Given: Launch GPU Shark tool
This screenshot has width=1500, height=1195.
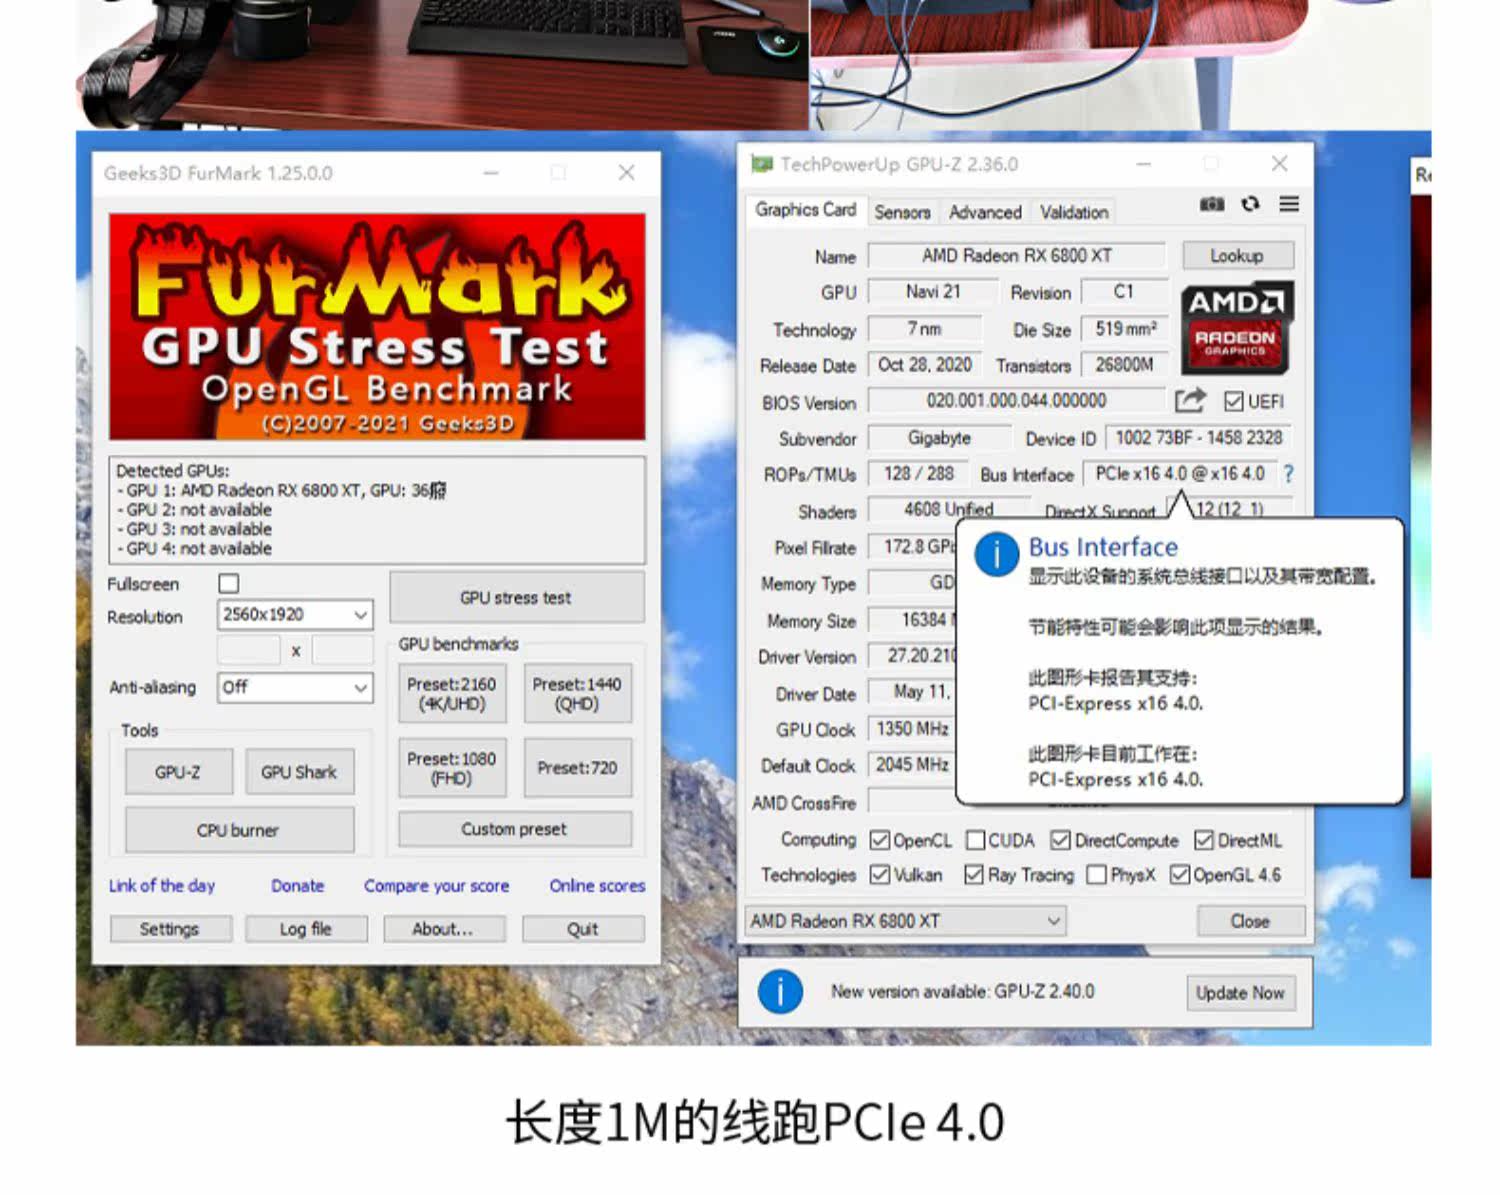Looking at the screenshot, I should [x=299, y=772].
